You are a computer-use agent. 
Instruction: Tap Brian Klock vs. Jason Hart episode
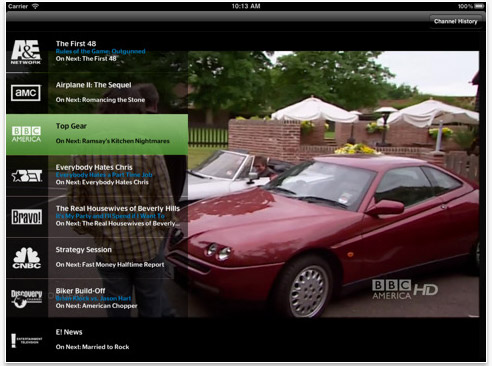tap(93, 298)
